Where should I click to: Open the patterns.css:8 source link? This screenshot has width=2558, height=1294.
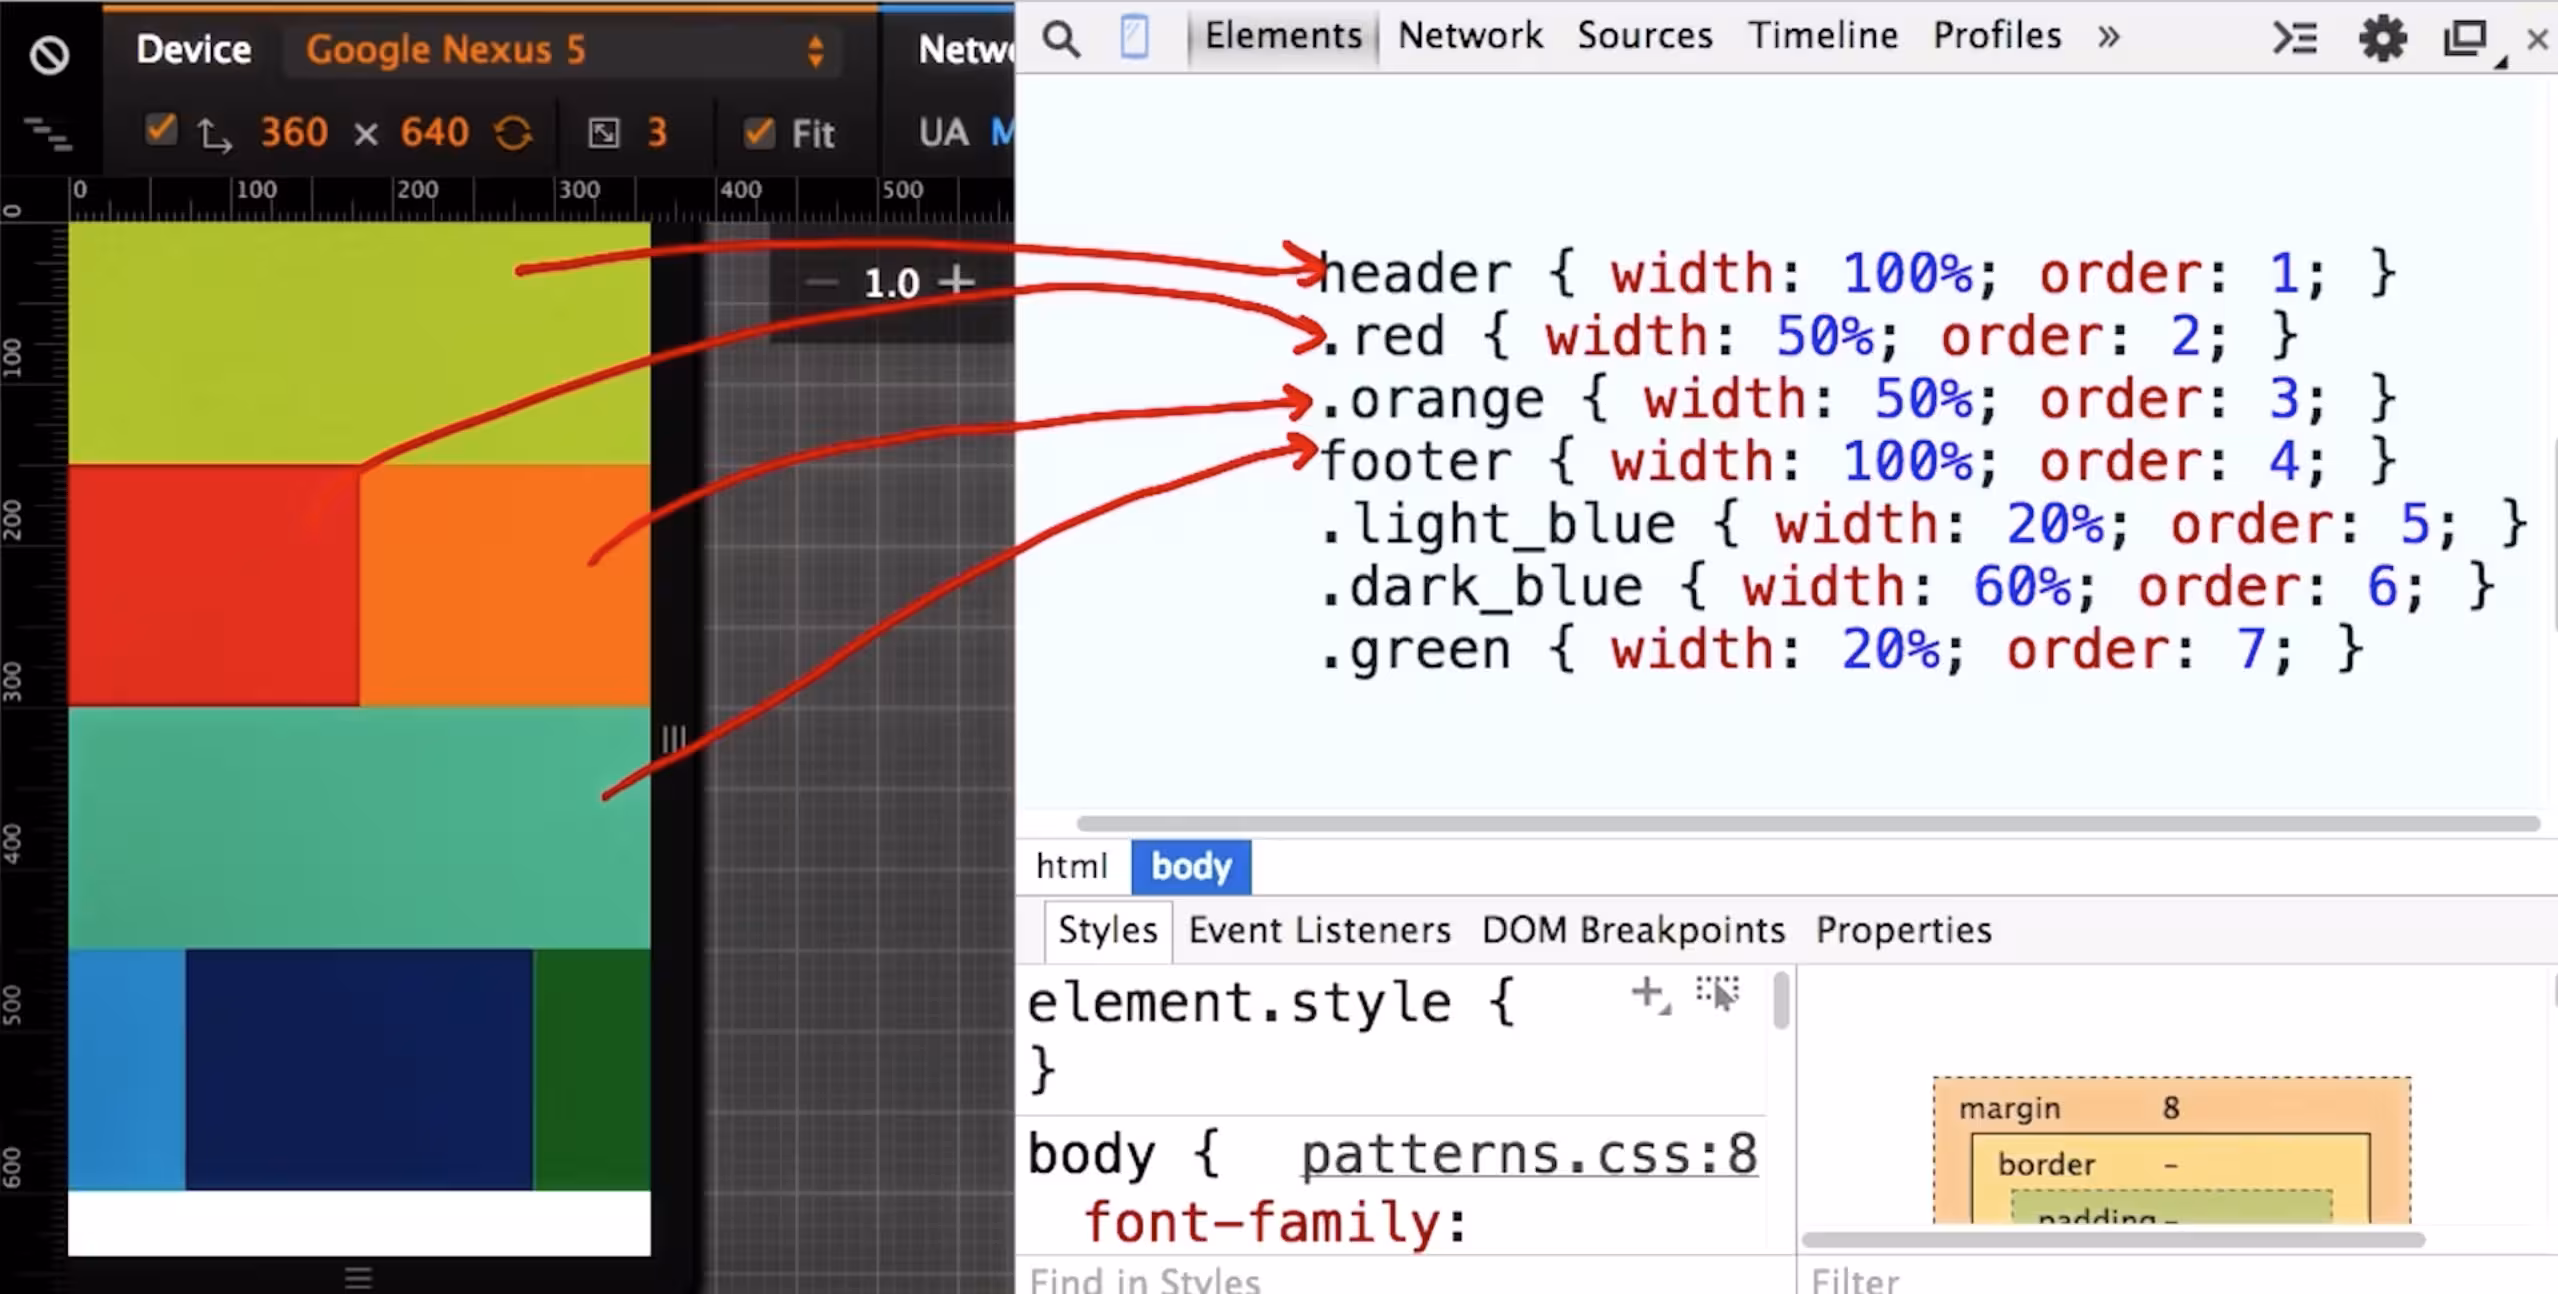click(1528, 1154)
